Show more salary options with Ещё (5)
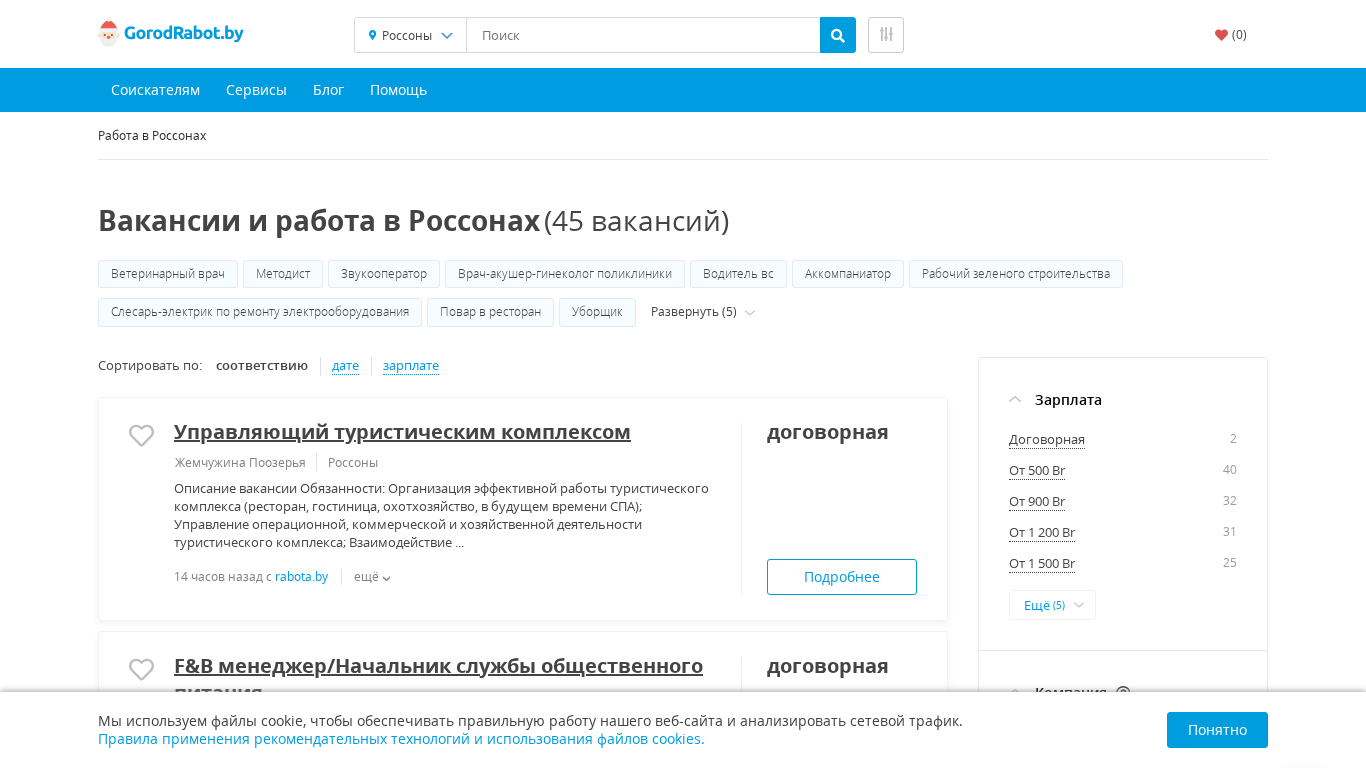The image size is (1366, 768). click(1052, 605)
